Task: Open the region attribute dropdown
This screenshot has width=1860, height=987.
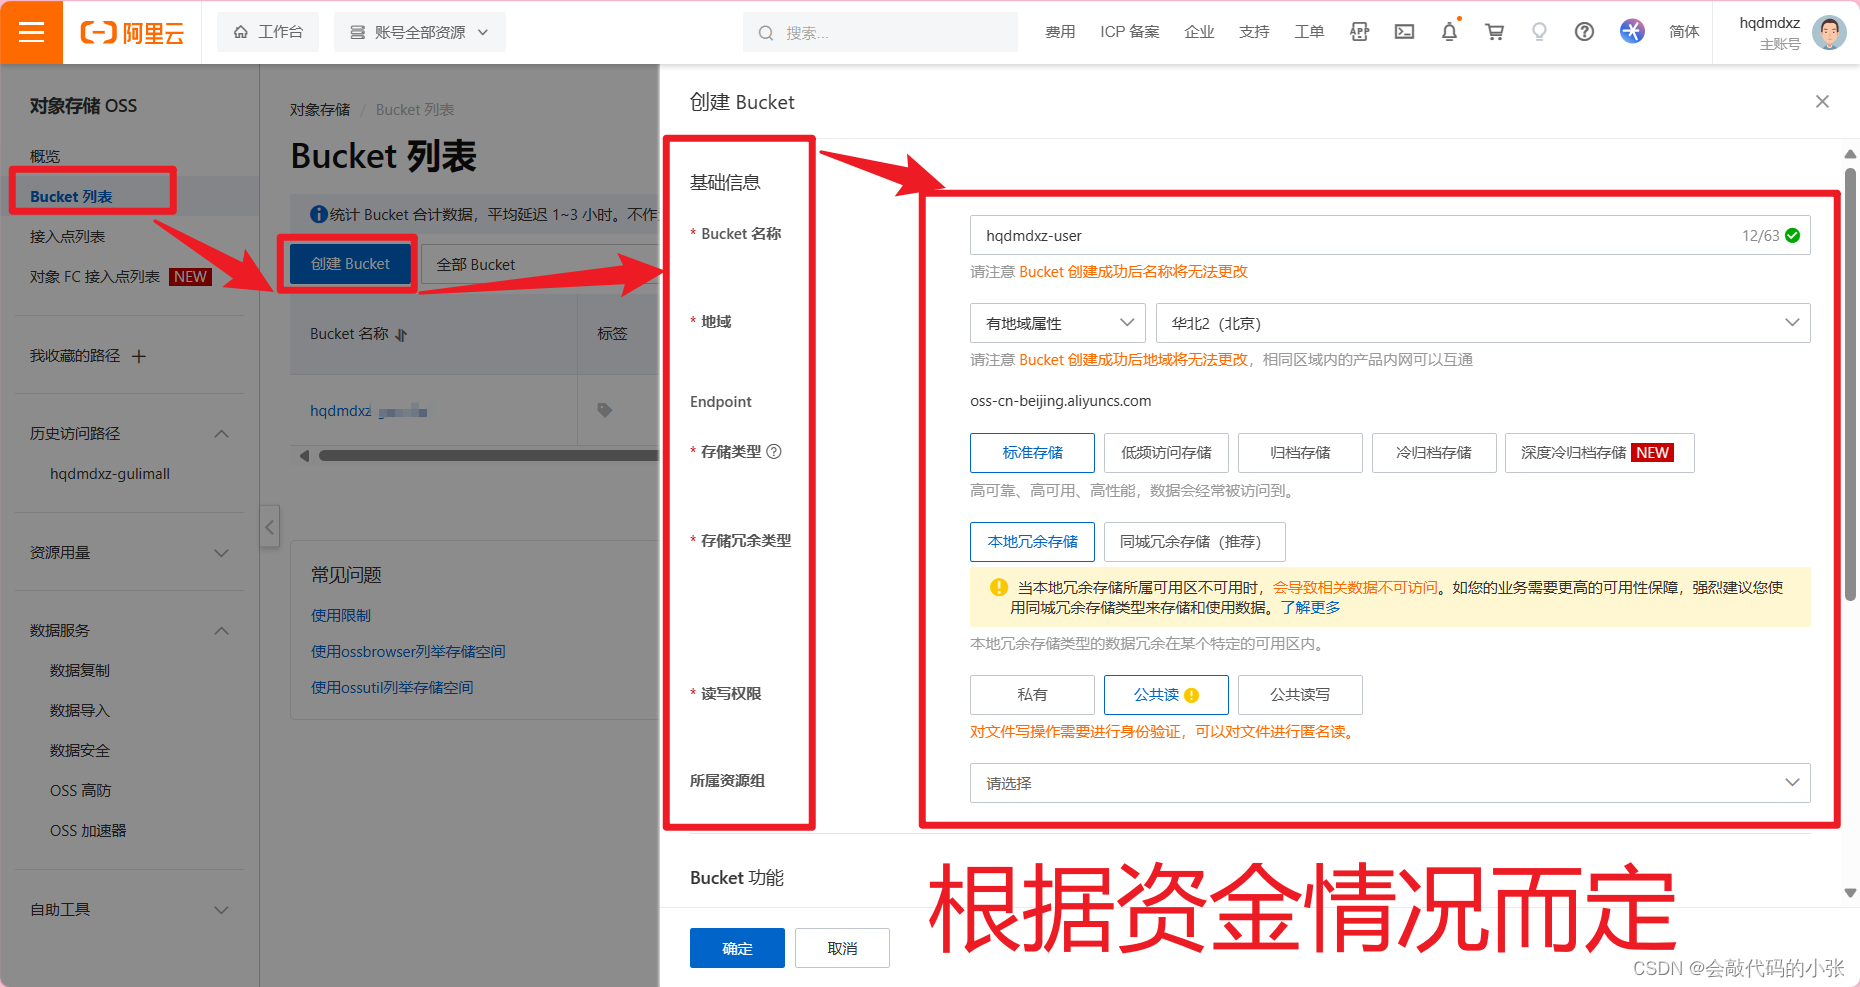Action: pyautogui.click(x=1059, y=323)
